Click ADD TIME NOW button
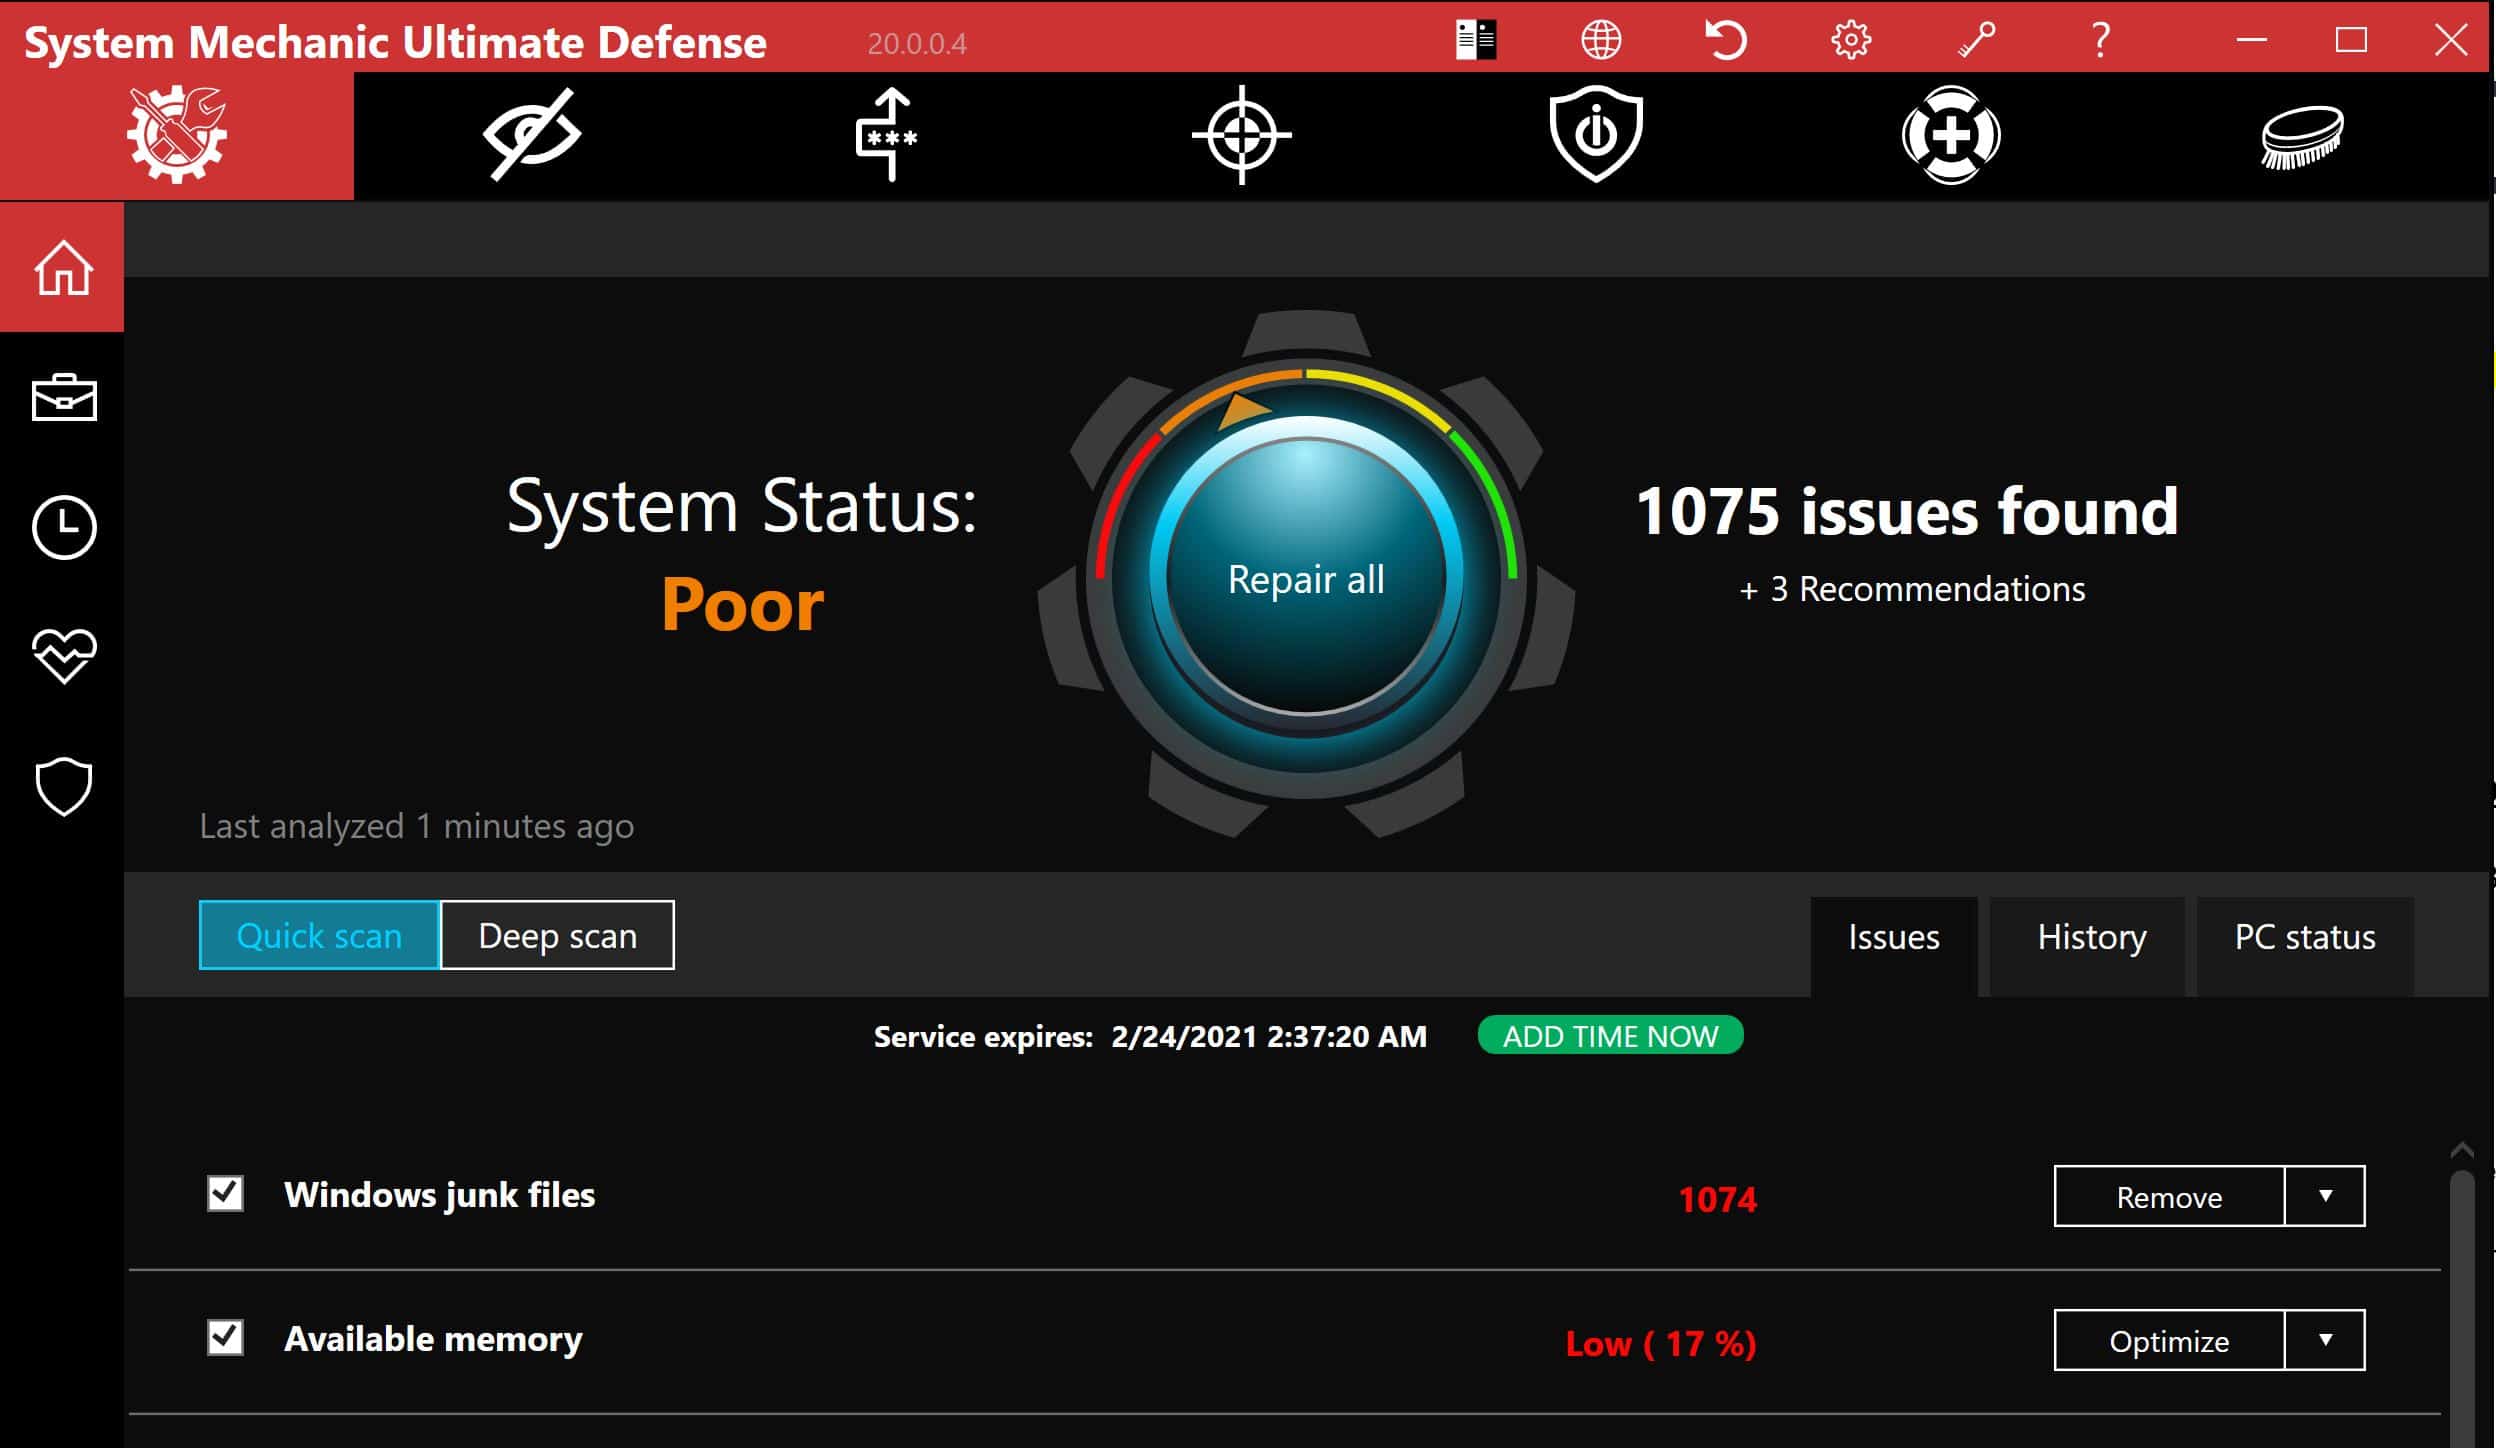 tap(1611, 1036)
